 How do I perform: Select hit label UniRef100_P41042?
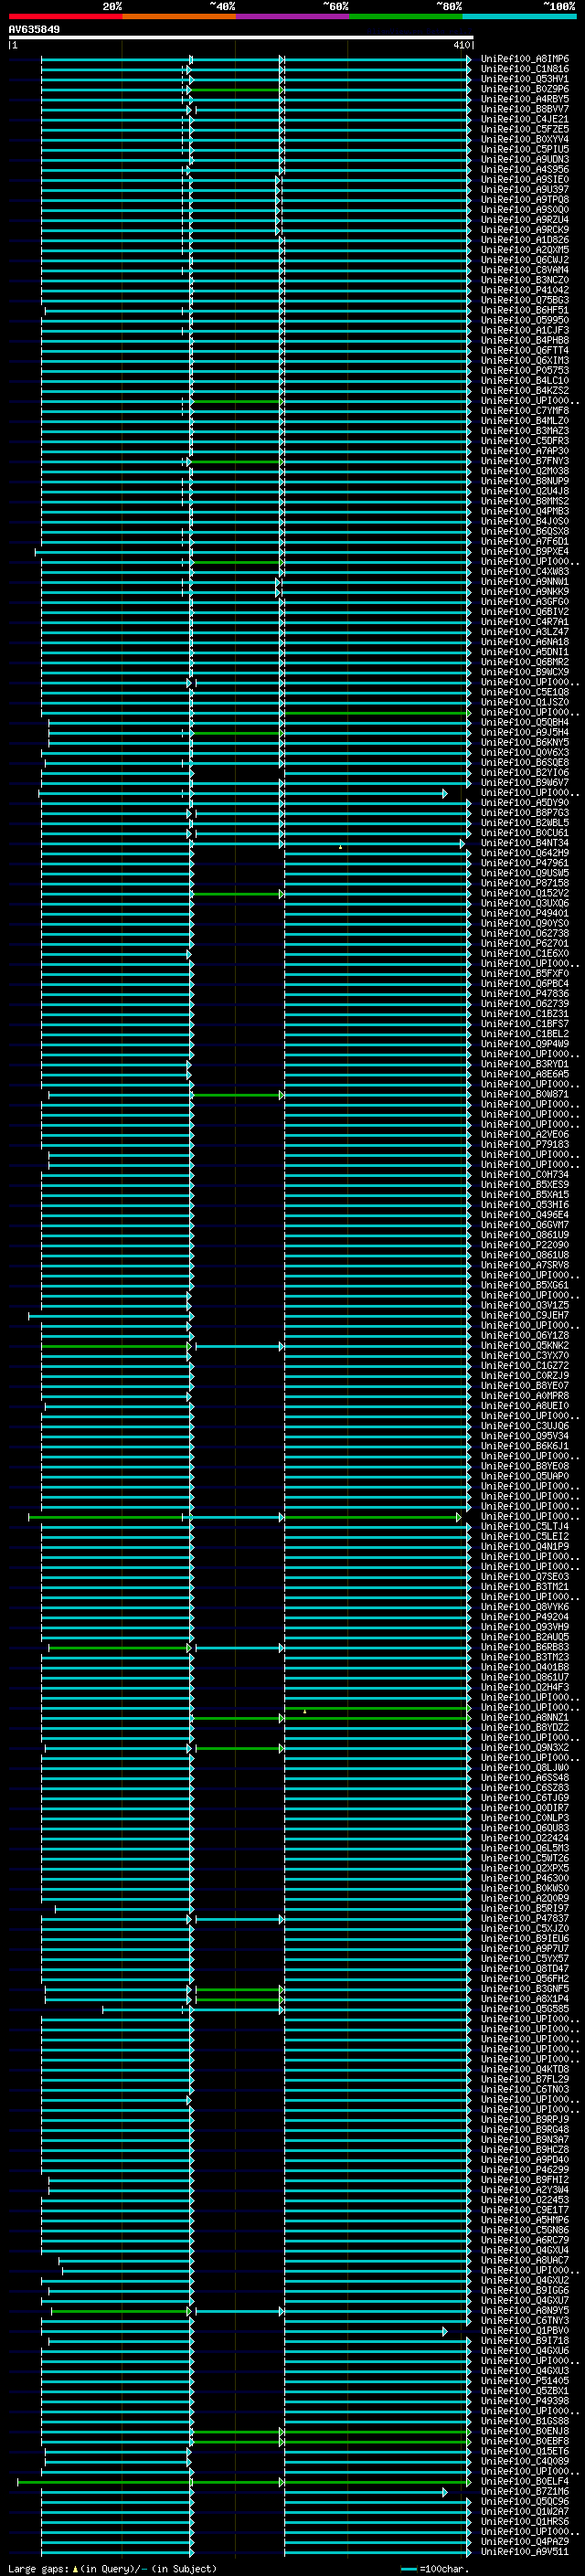point(525,290)
